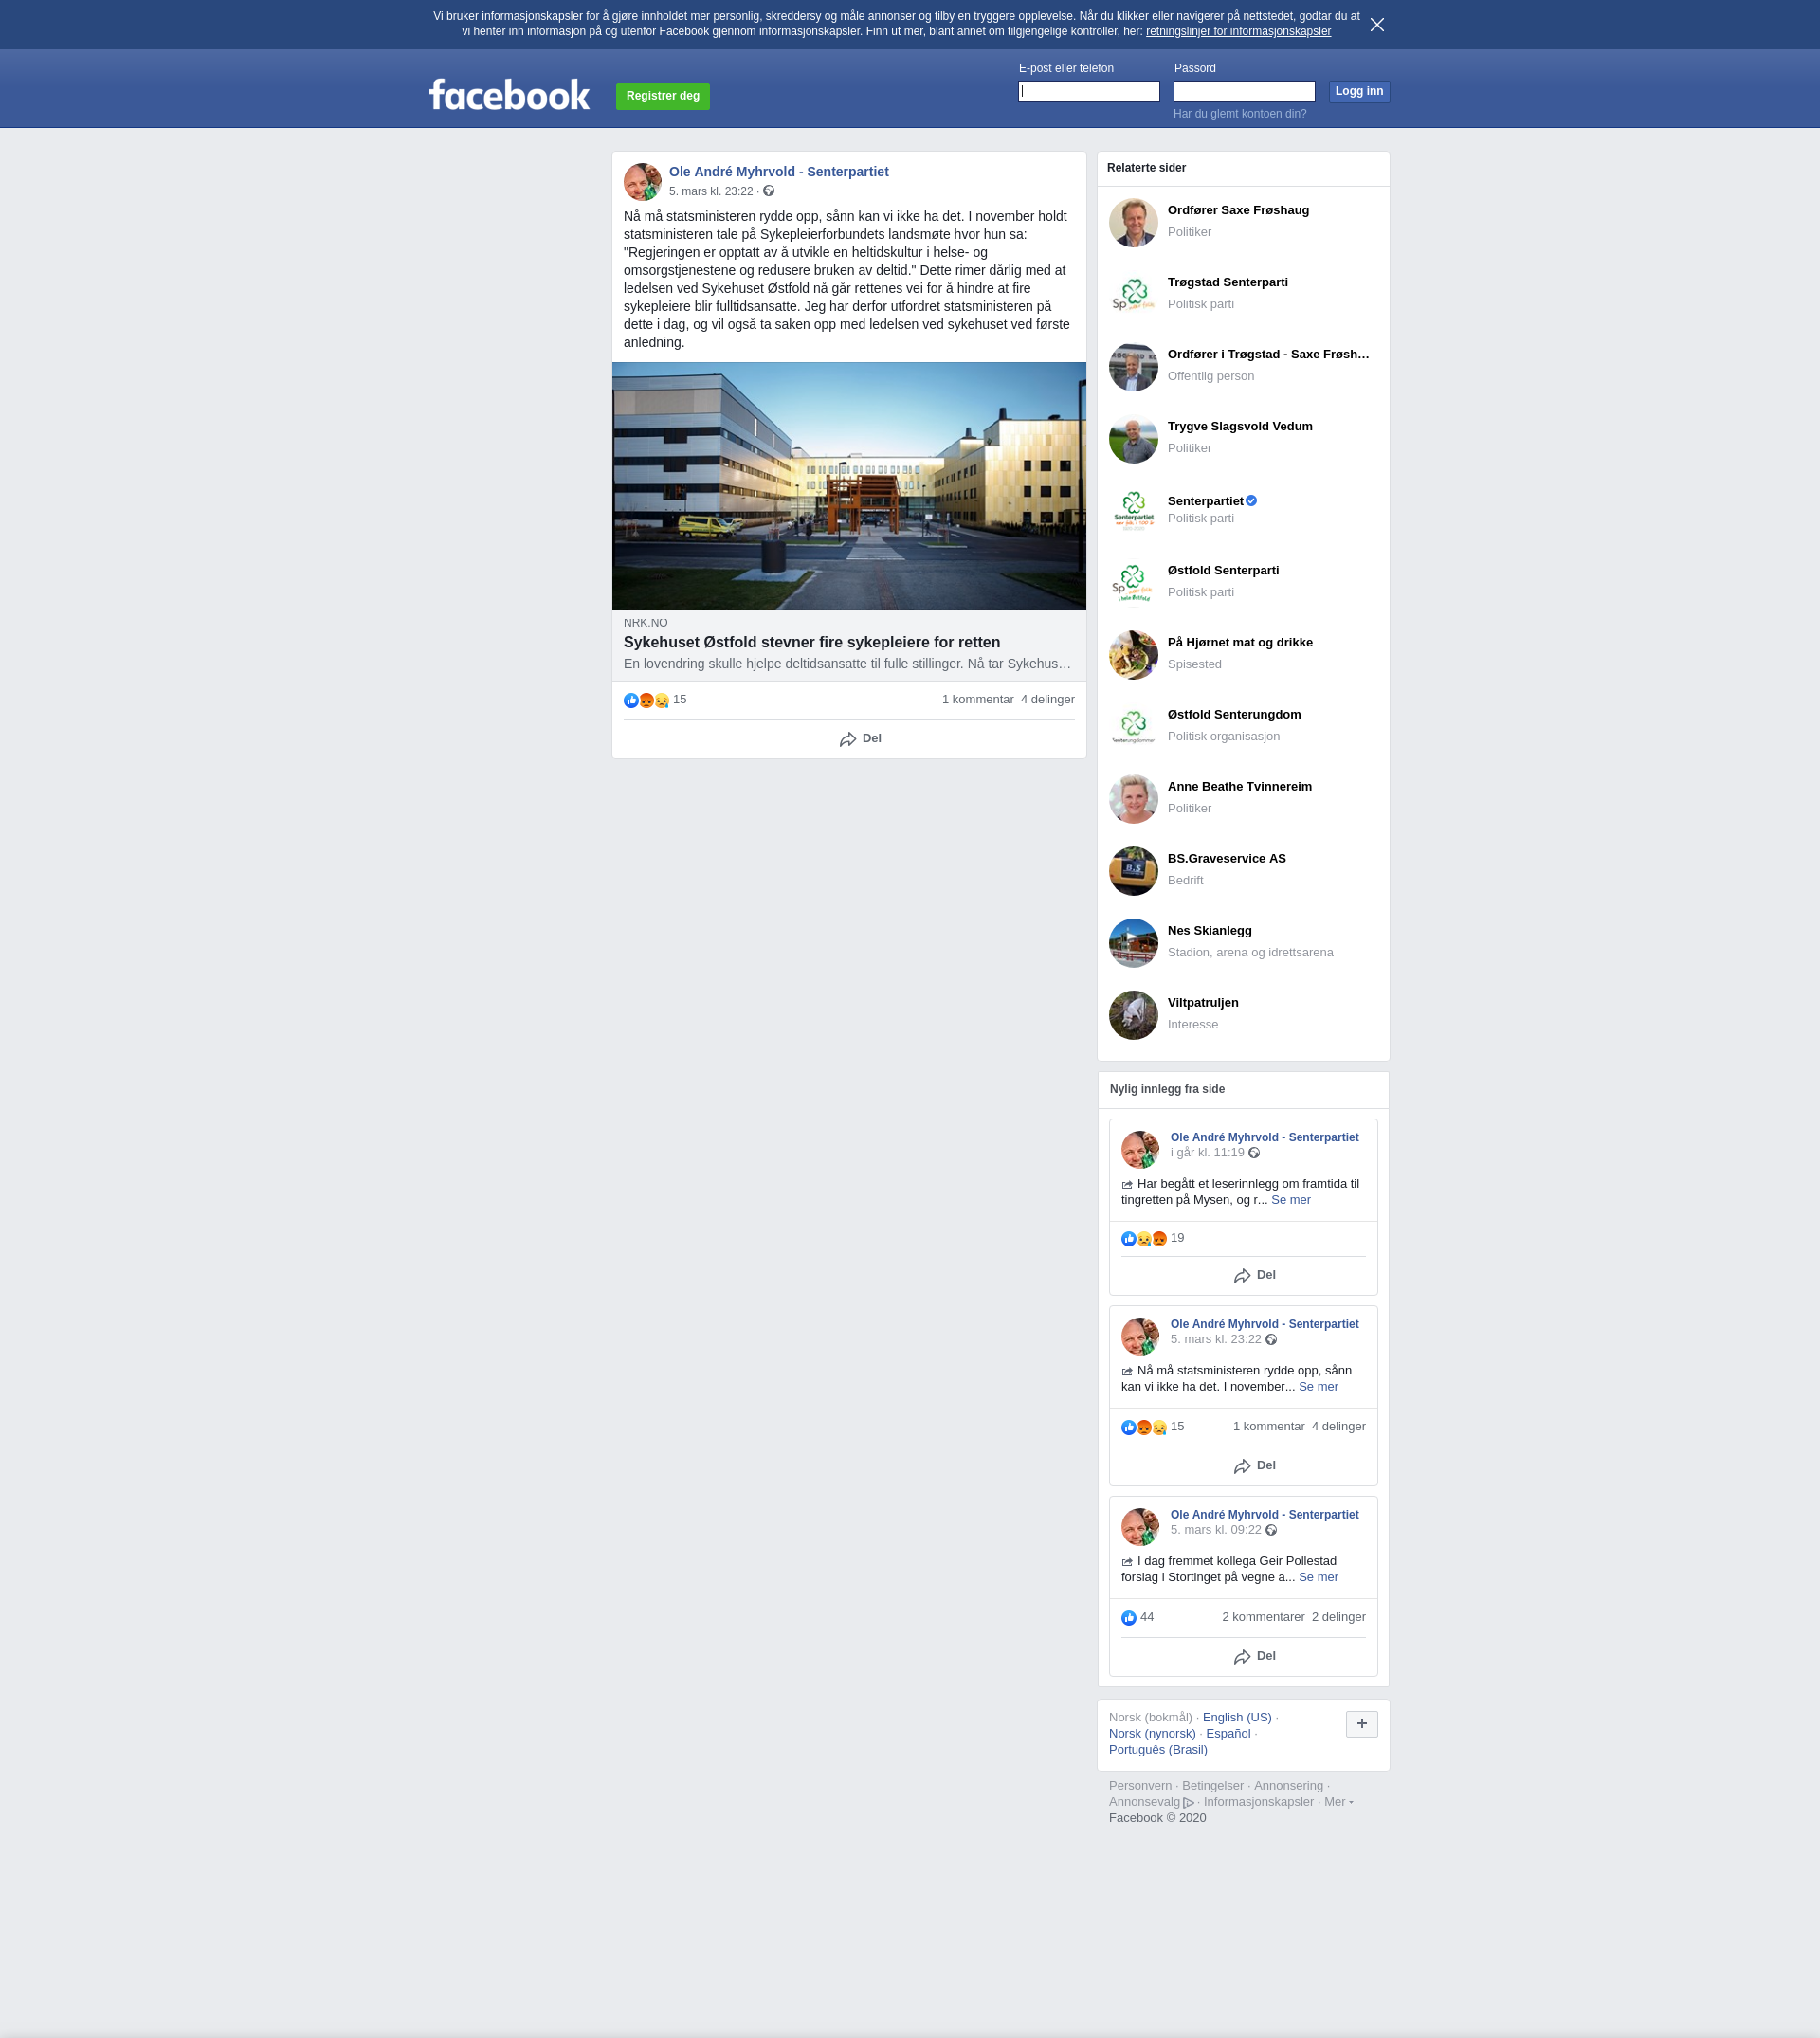This screenshot has width=1820, height=2038.
Task: Close the cookie notice banner
Action: 1377,25
